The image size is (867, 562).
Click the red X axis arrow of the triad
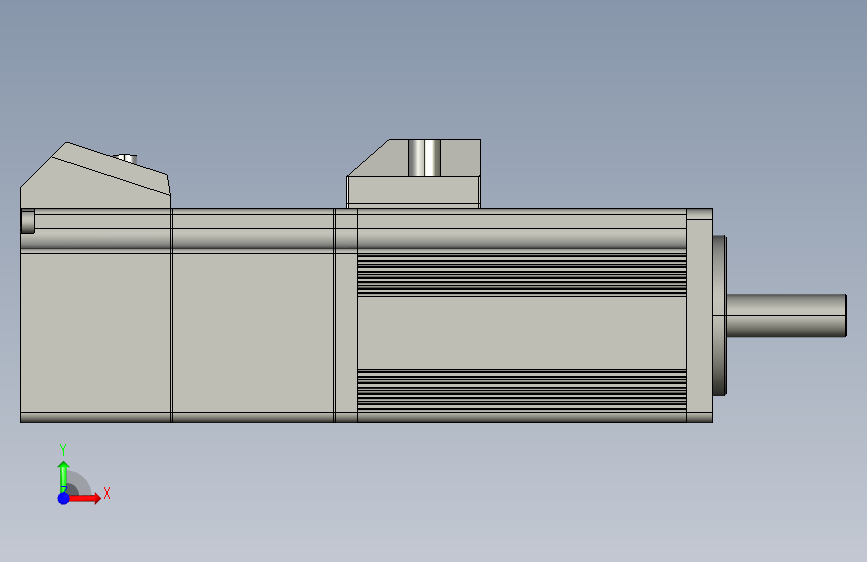coord(84,498)
